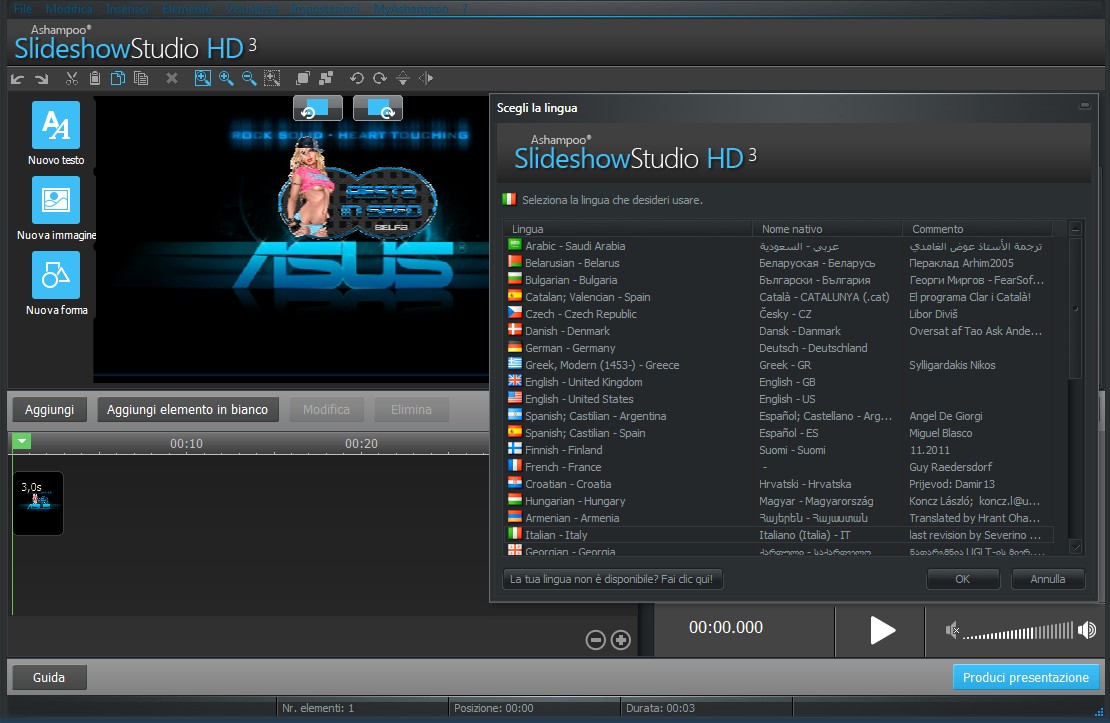Click the Delete X icon in toolbar
The width and height of the screenshot is (1110, 723).
click(x=172, y=79)
